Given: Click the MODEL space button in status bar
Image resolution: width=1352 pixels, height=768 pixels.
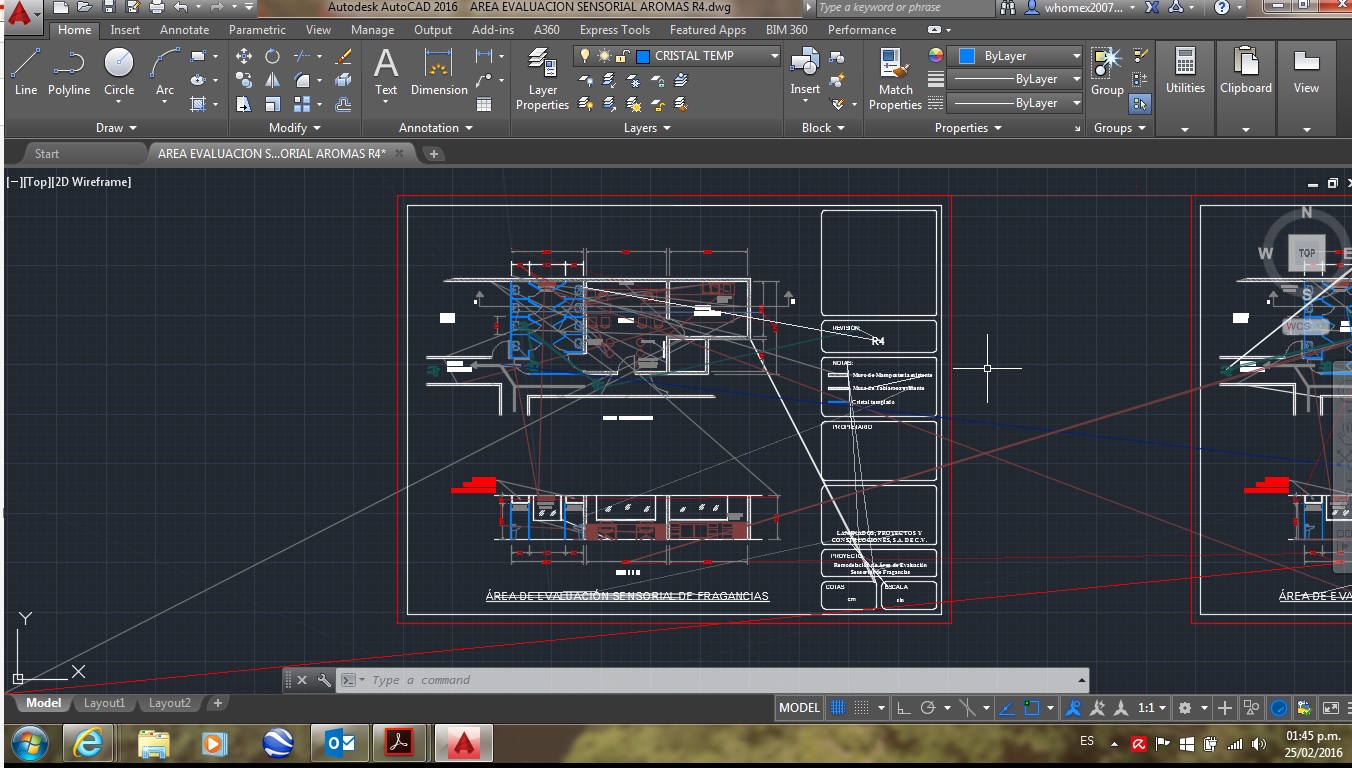Looking at the screenshot, I should click(x=799, y=707).
